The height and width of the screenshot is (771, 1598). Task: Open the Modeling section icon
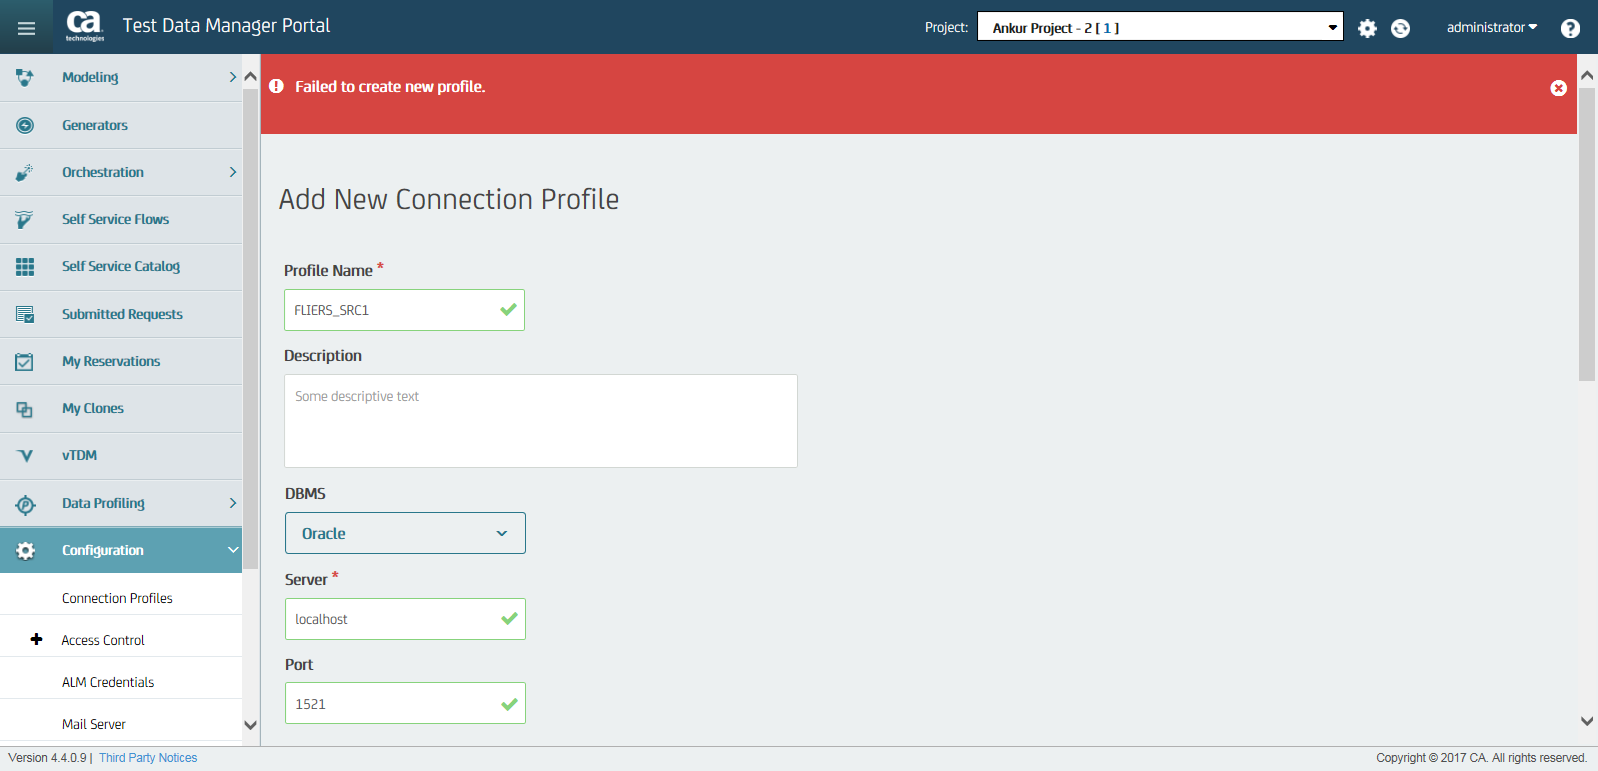[x=24, y=77]
